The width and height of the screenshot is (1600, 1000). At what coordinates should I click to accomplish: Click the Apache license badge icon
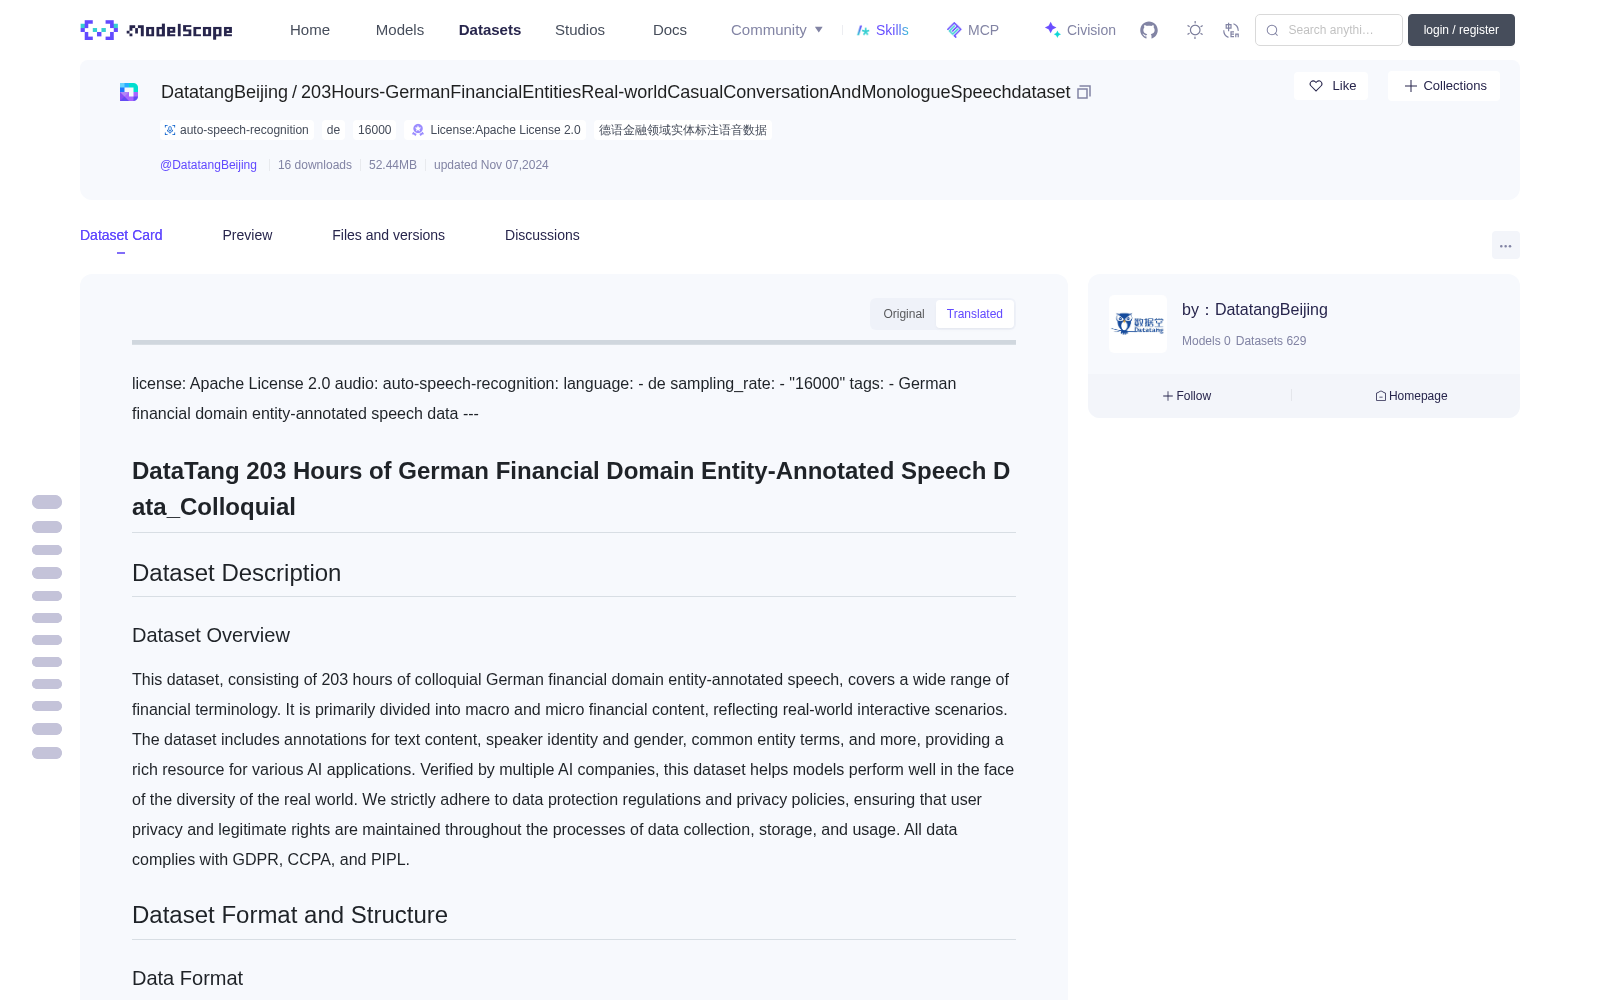pos(418,130)
